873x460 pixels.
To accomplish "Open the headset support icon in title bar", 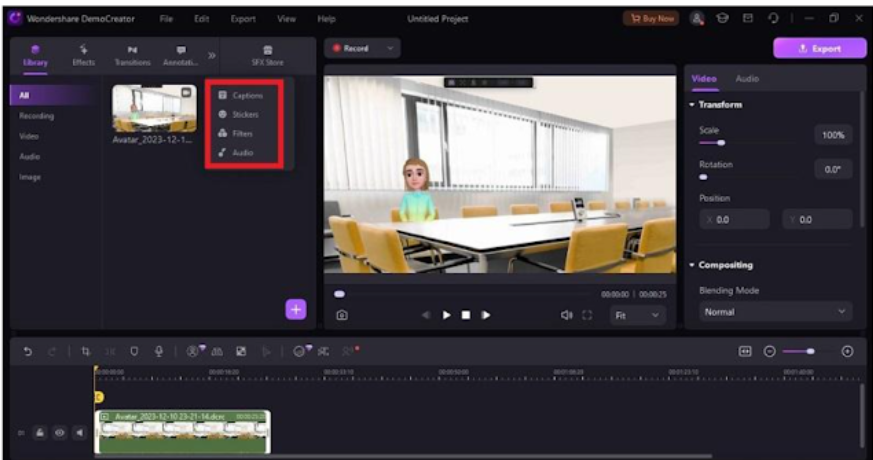I will coord(773,18).
